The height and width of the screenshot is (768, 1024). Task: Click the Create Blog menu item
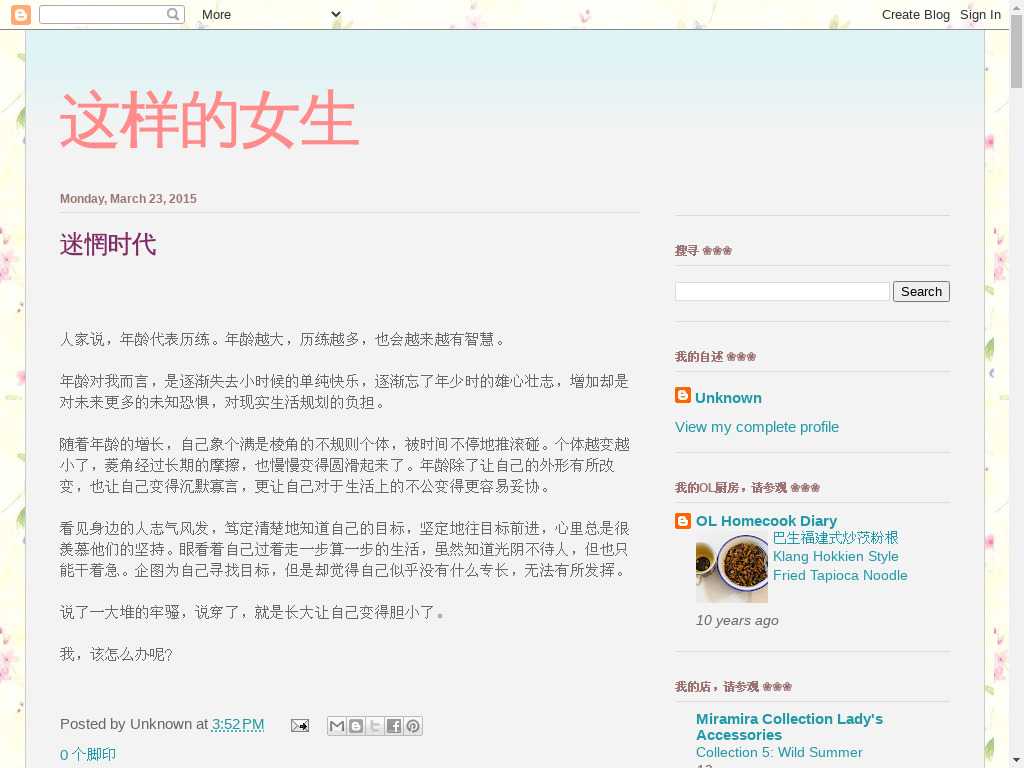click(x=915, y=14)
